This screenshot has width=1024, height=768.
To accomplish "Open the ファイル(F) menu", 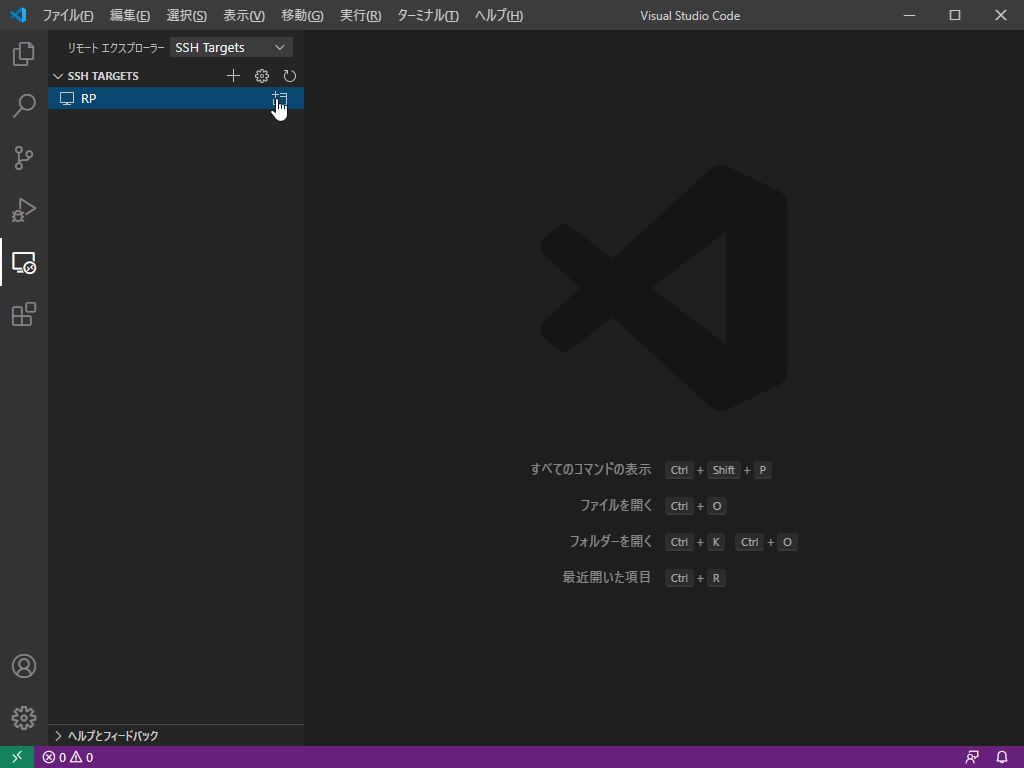I will point(68,15).
